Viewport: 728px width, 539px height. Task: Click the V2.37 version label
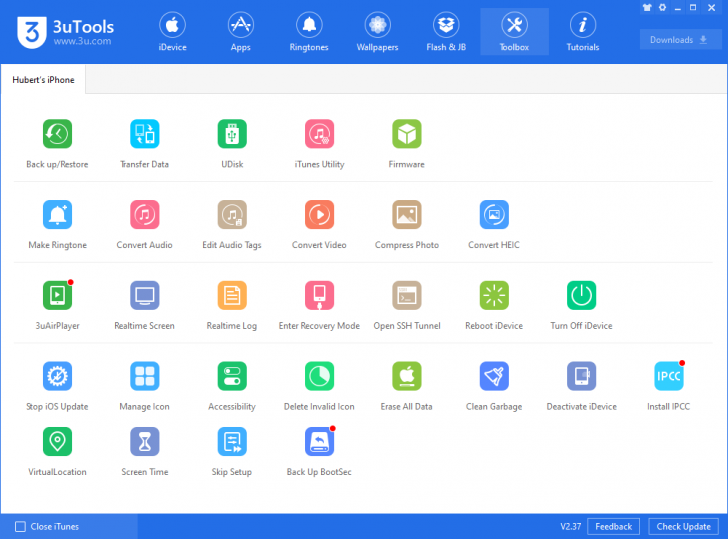point(571,526)
